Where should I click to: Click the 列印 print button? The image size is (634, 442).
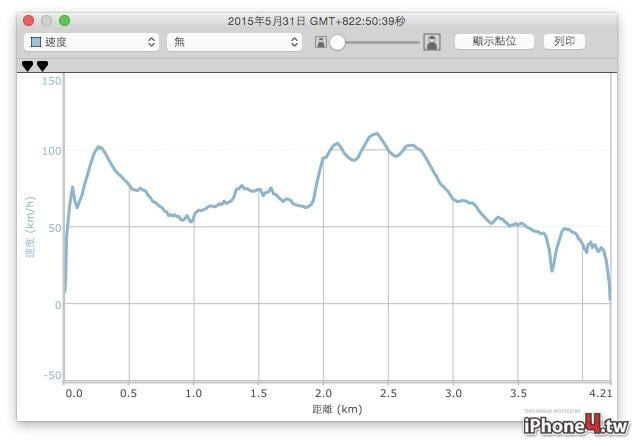pos(564,41)
